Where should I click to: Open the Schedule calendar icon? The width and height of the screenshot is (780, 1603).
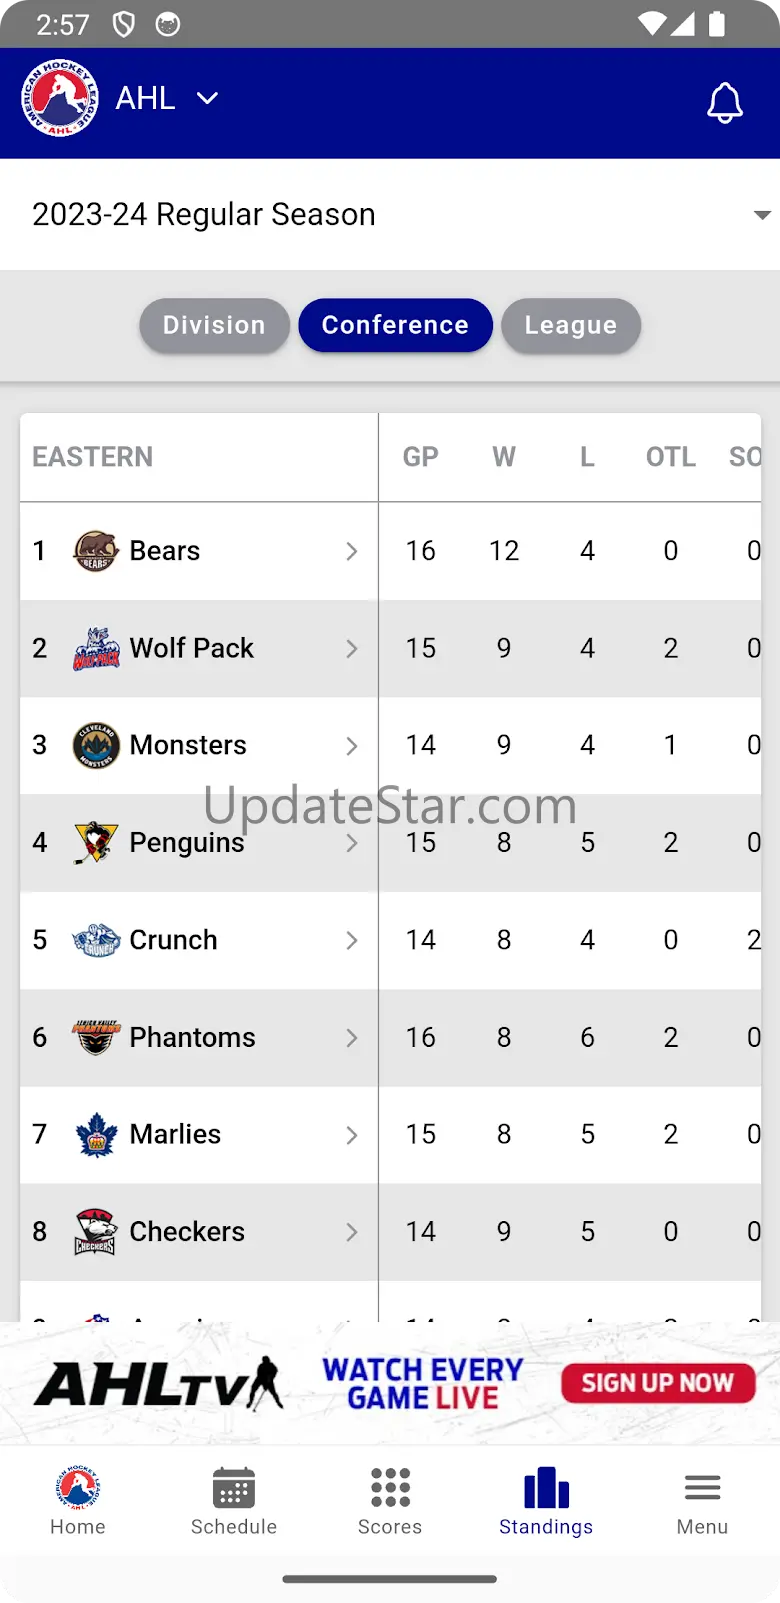234,1488
